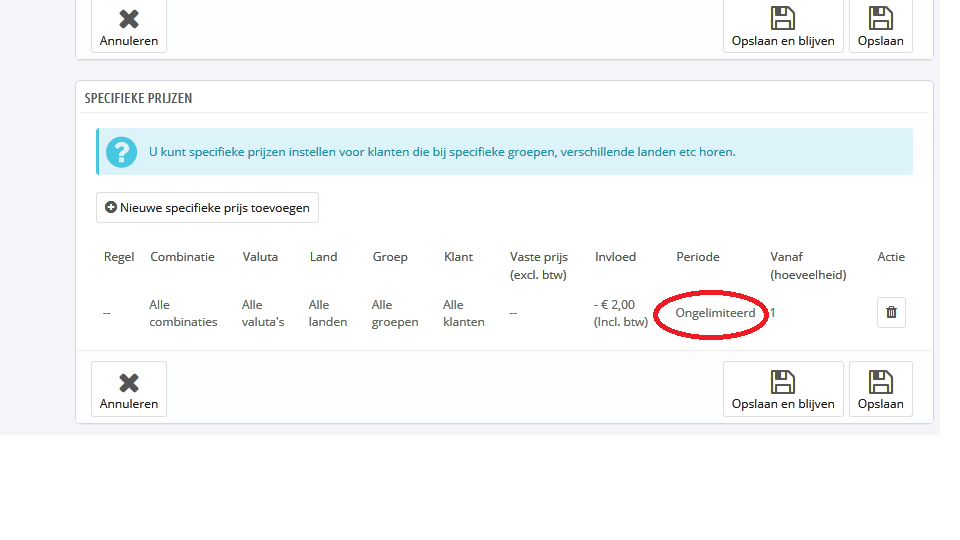Click Opslaan below the specific prices table

tap(880, 389)
